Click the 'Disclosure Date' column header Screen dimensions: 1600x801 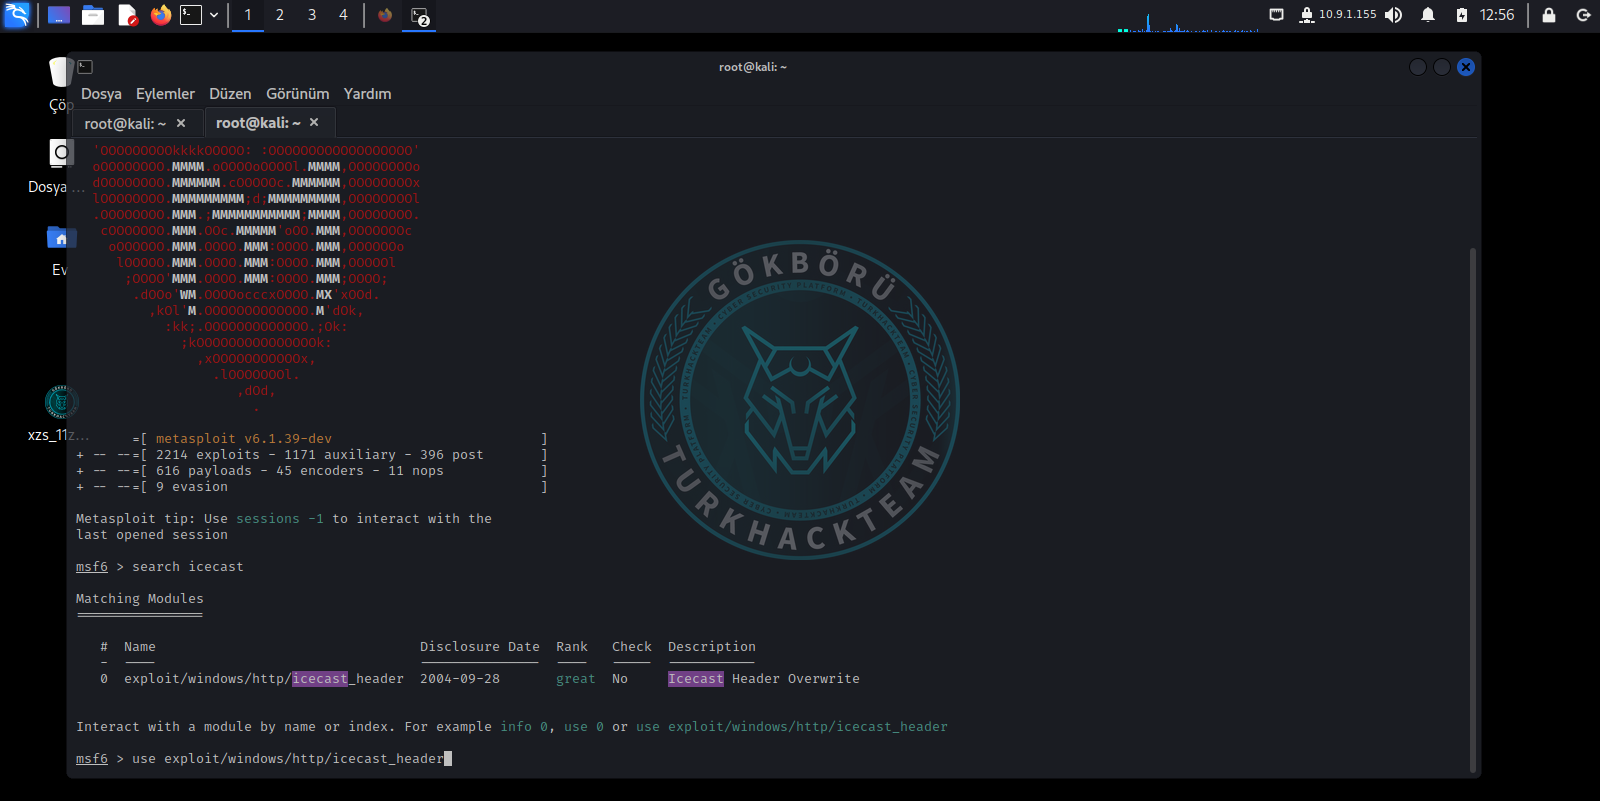point(480,647)
